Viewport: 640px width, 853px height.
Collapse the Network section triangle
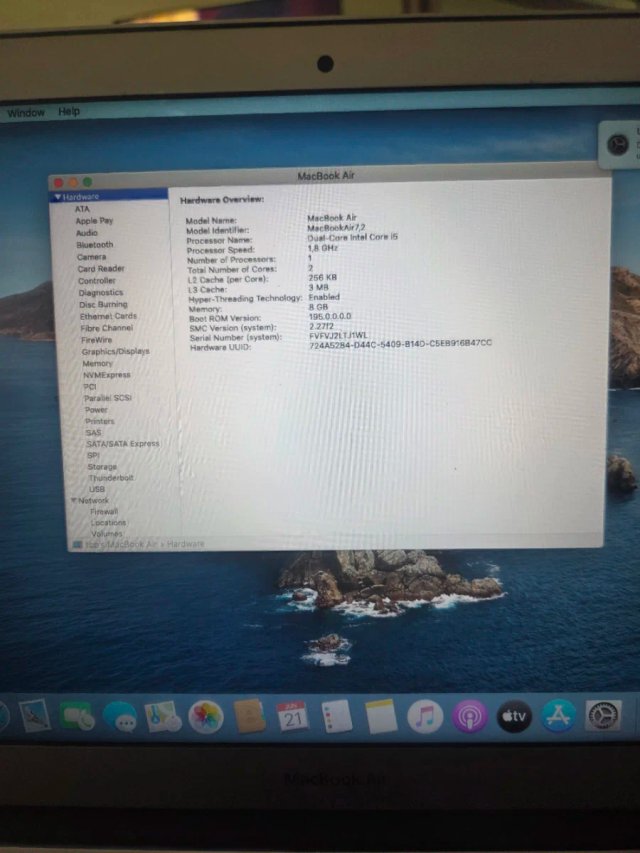click(x=73, y=500)
